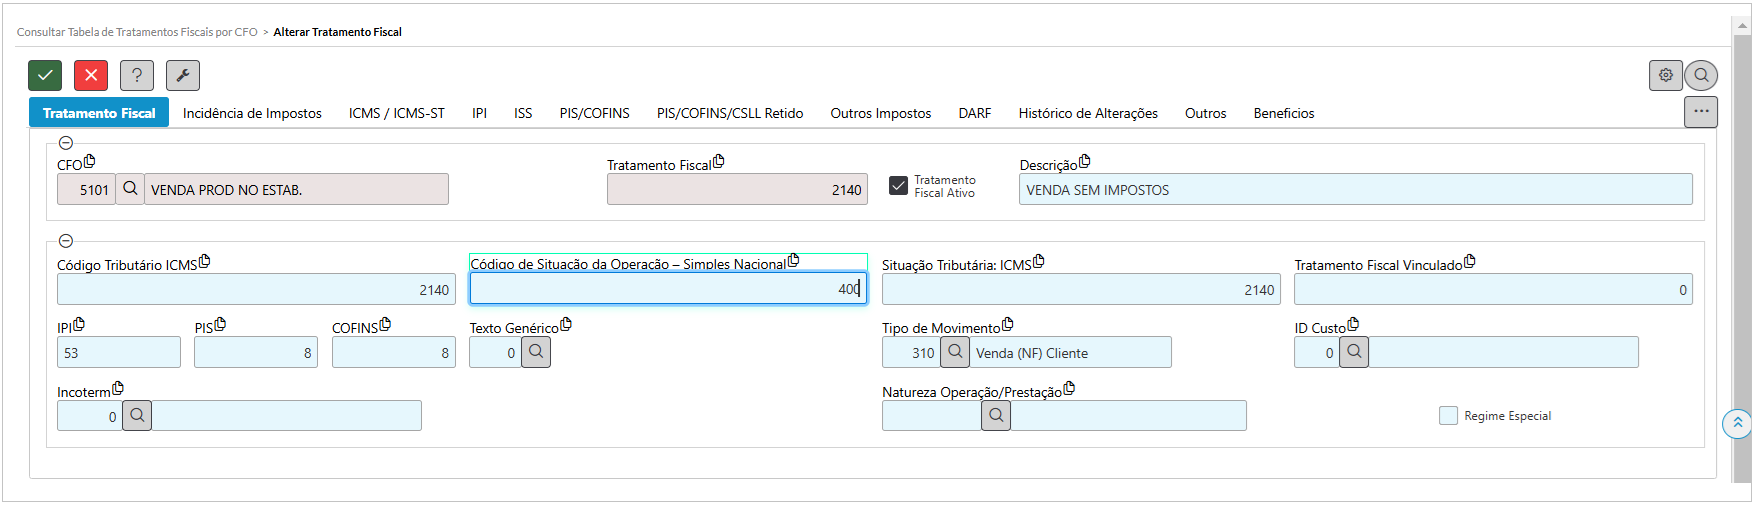Go back to Consultar Tabela de Tratamentos Fiscais

pos(137,32)
